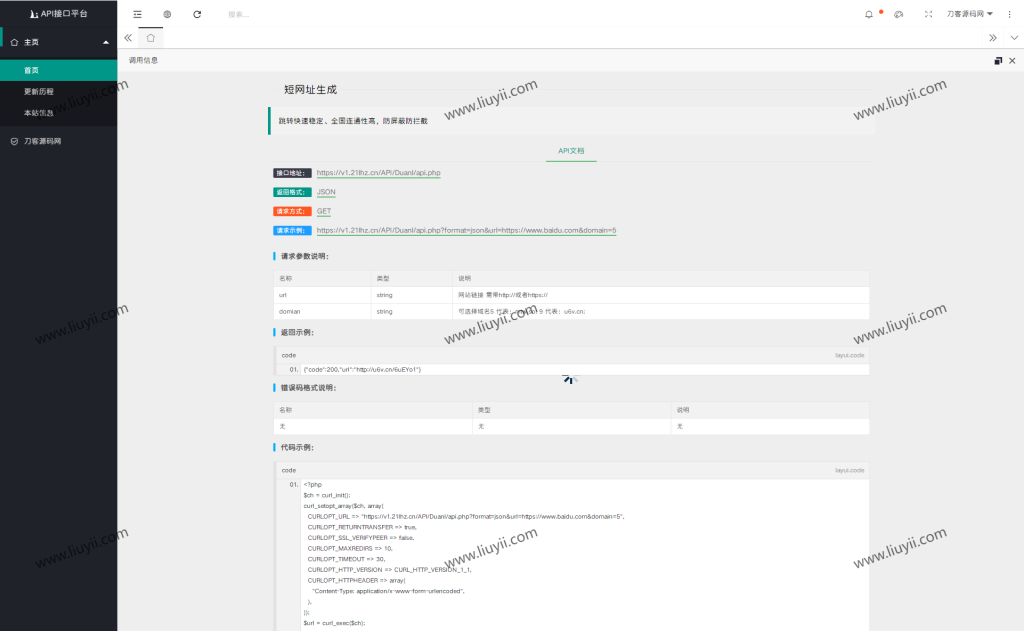Click the 接口地址 URL link
This screenshot has height=631, width=1024.
pyautogui.click(x=378, y=173)
